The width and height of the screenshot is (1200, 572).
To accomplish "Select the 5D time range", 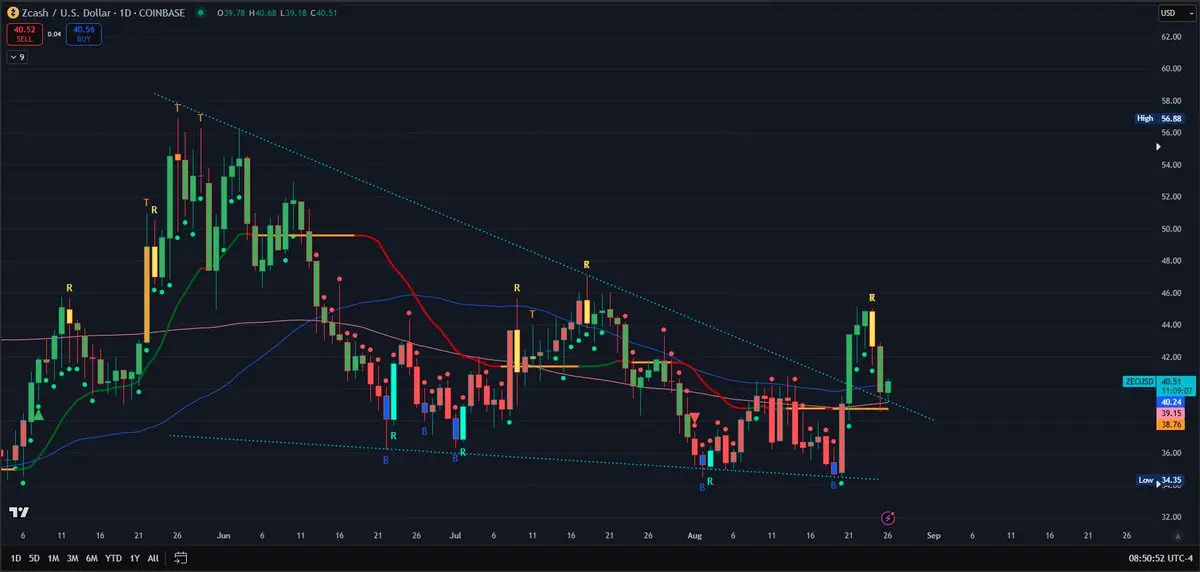I will pos(35,557).
